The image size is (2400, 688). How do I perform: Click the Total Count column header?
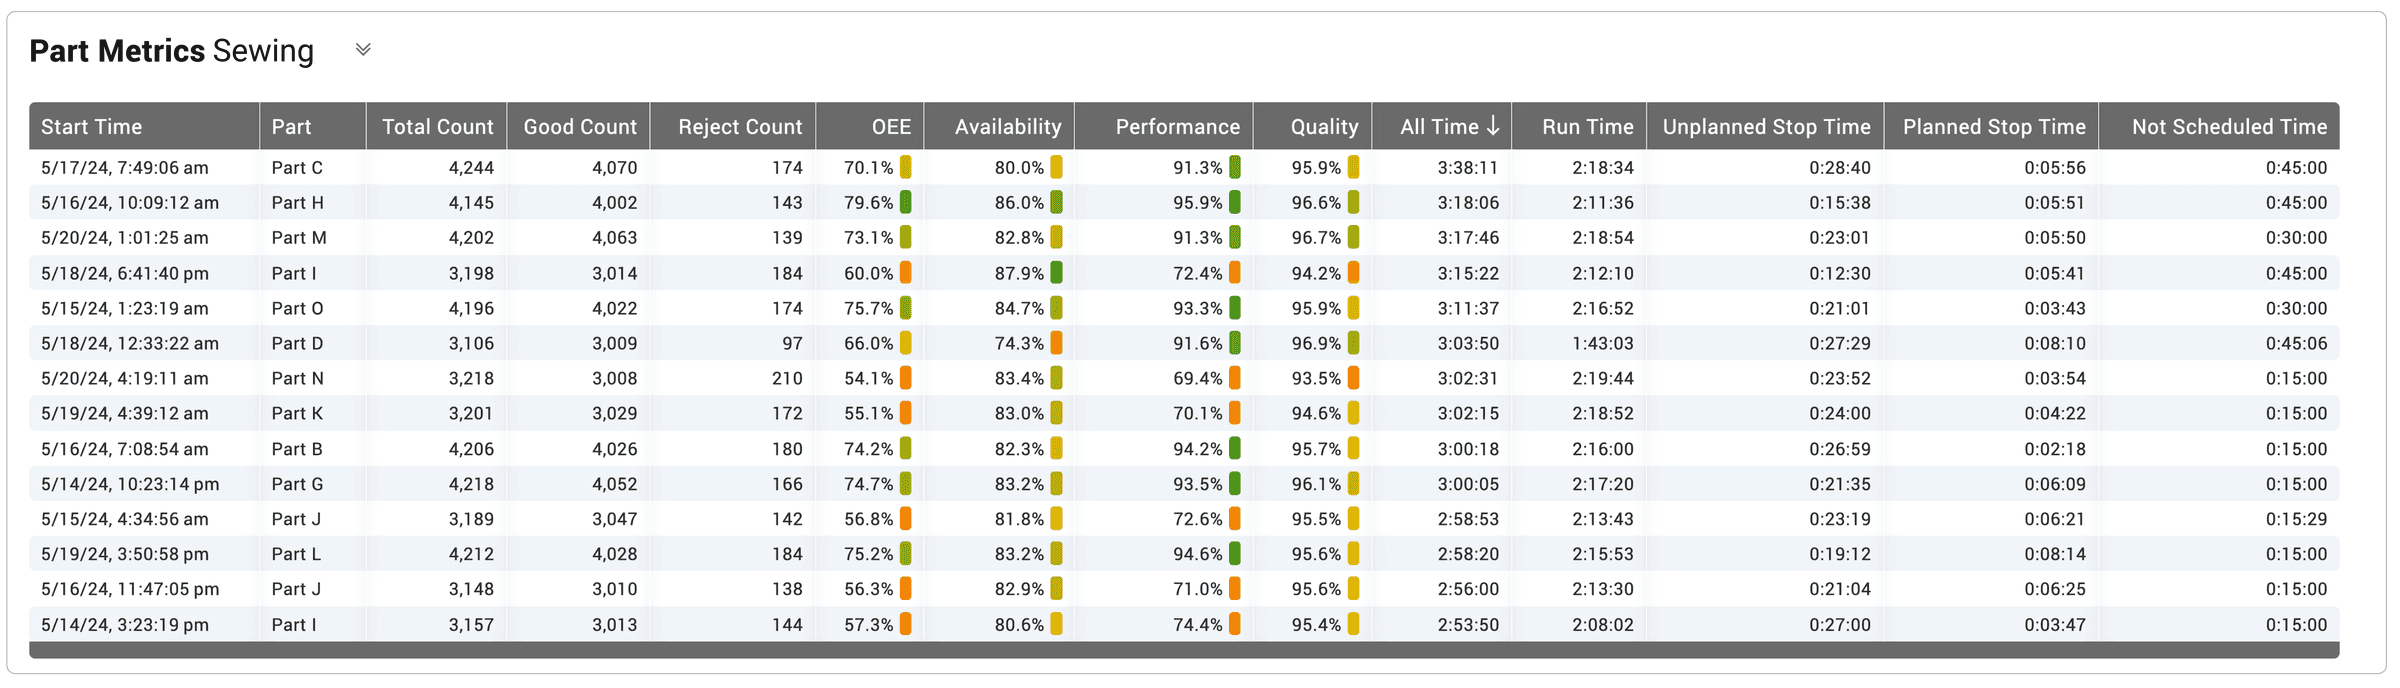tap(437, 127)
